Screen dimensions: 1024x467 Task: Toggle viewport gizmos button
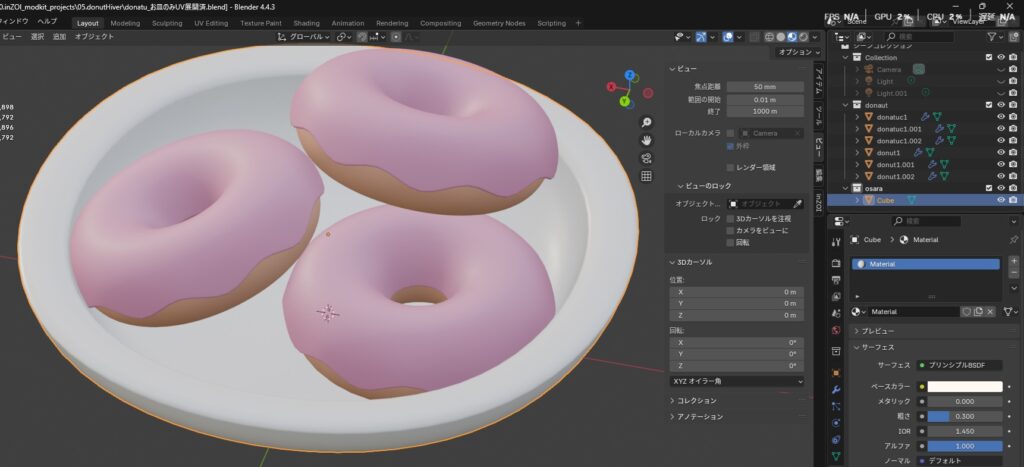(x=701, y=37)
